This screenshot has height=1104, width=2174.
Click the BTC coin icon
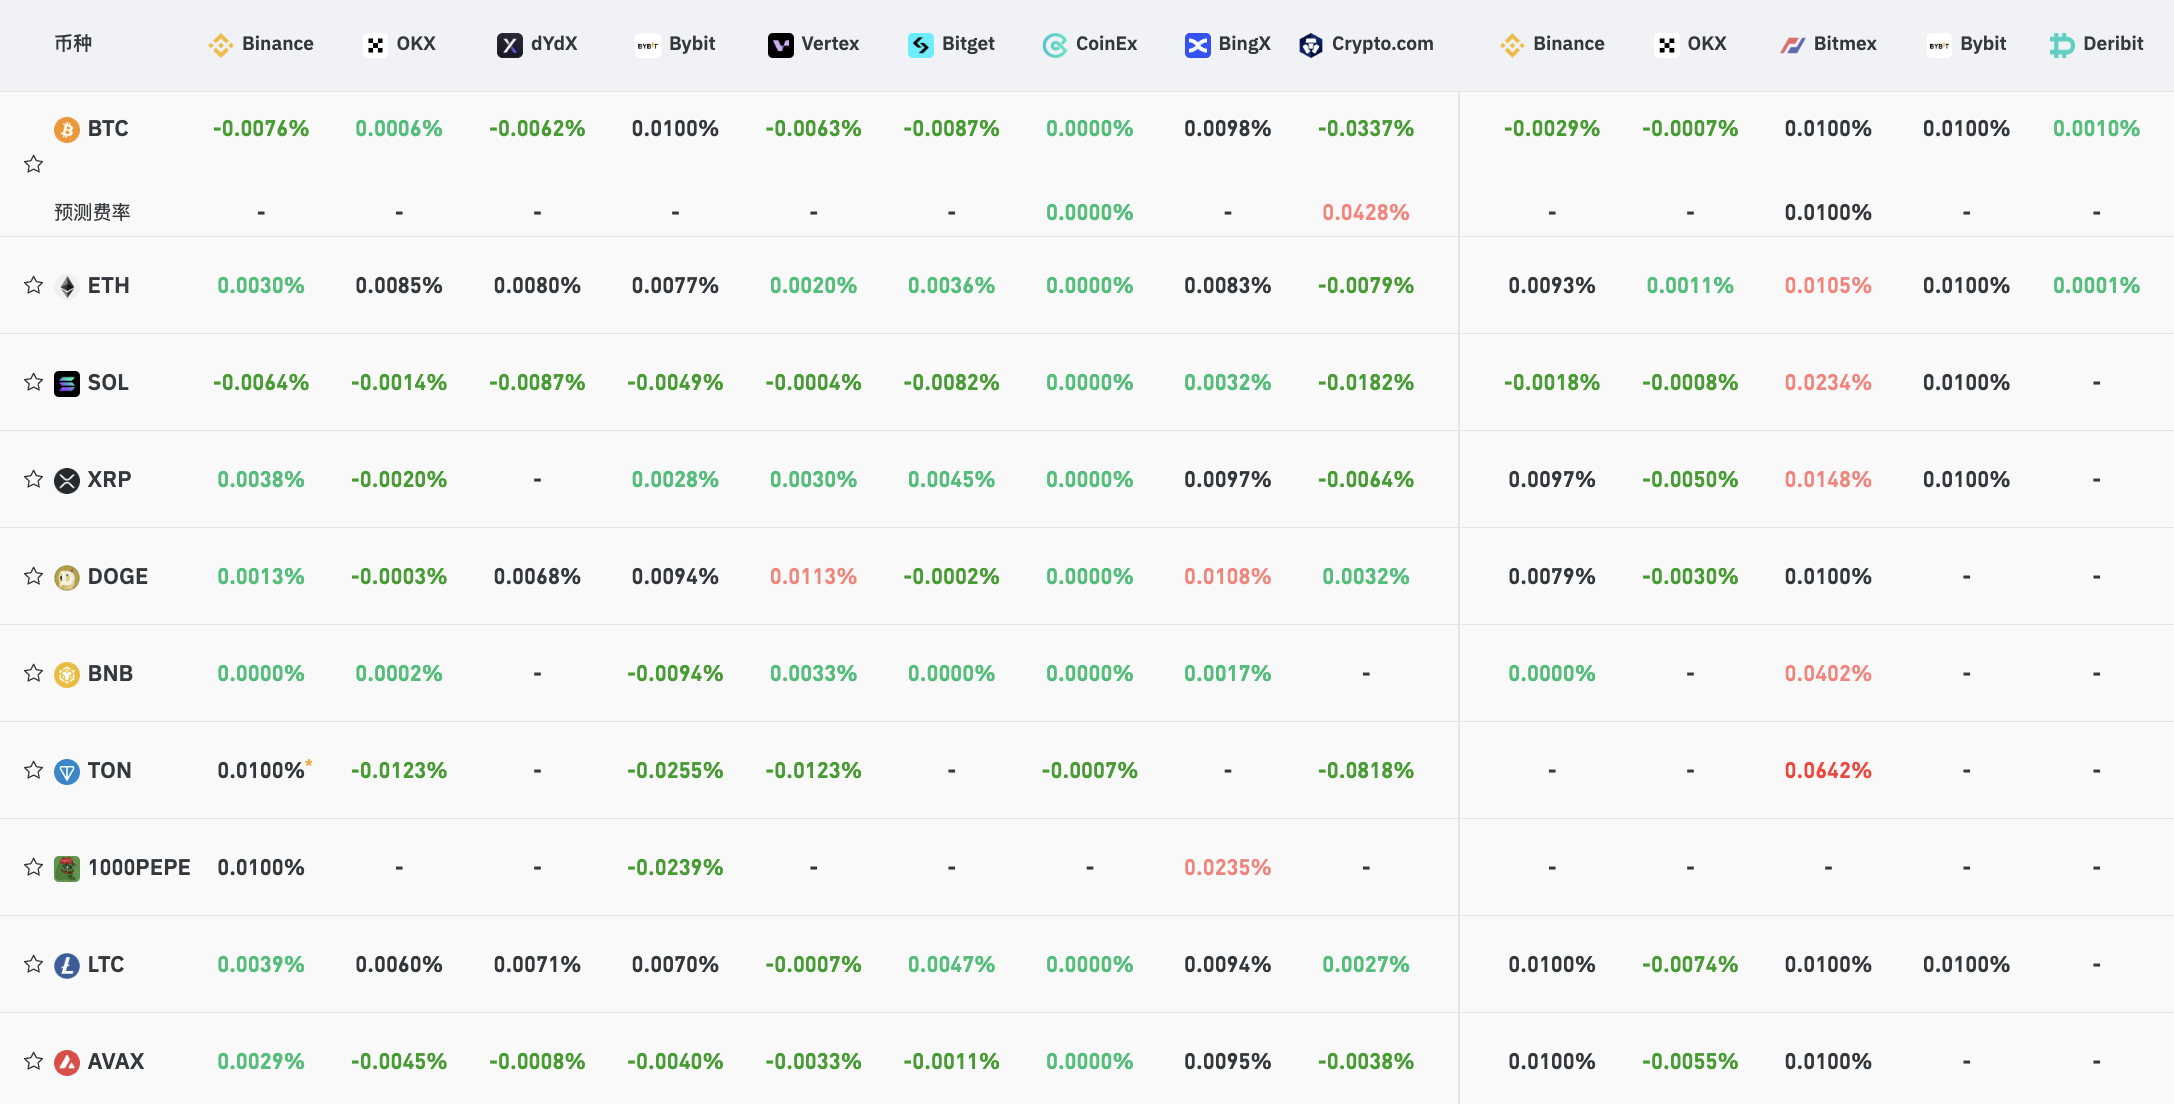point(67,130)
